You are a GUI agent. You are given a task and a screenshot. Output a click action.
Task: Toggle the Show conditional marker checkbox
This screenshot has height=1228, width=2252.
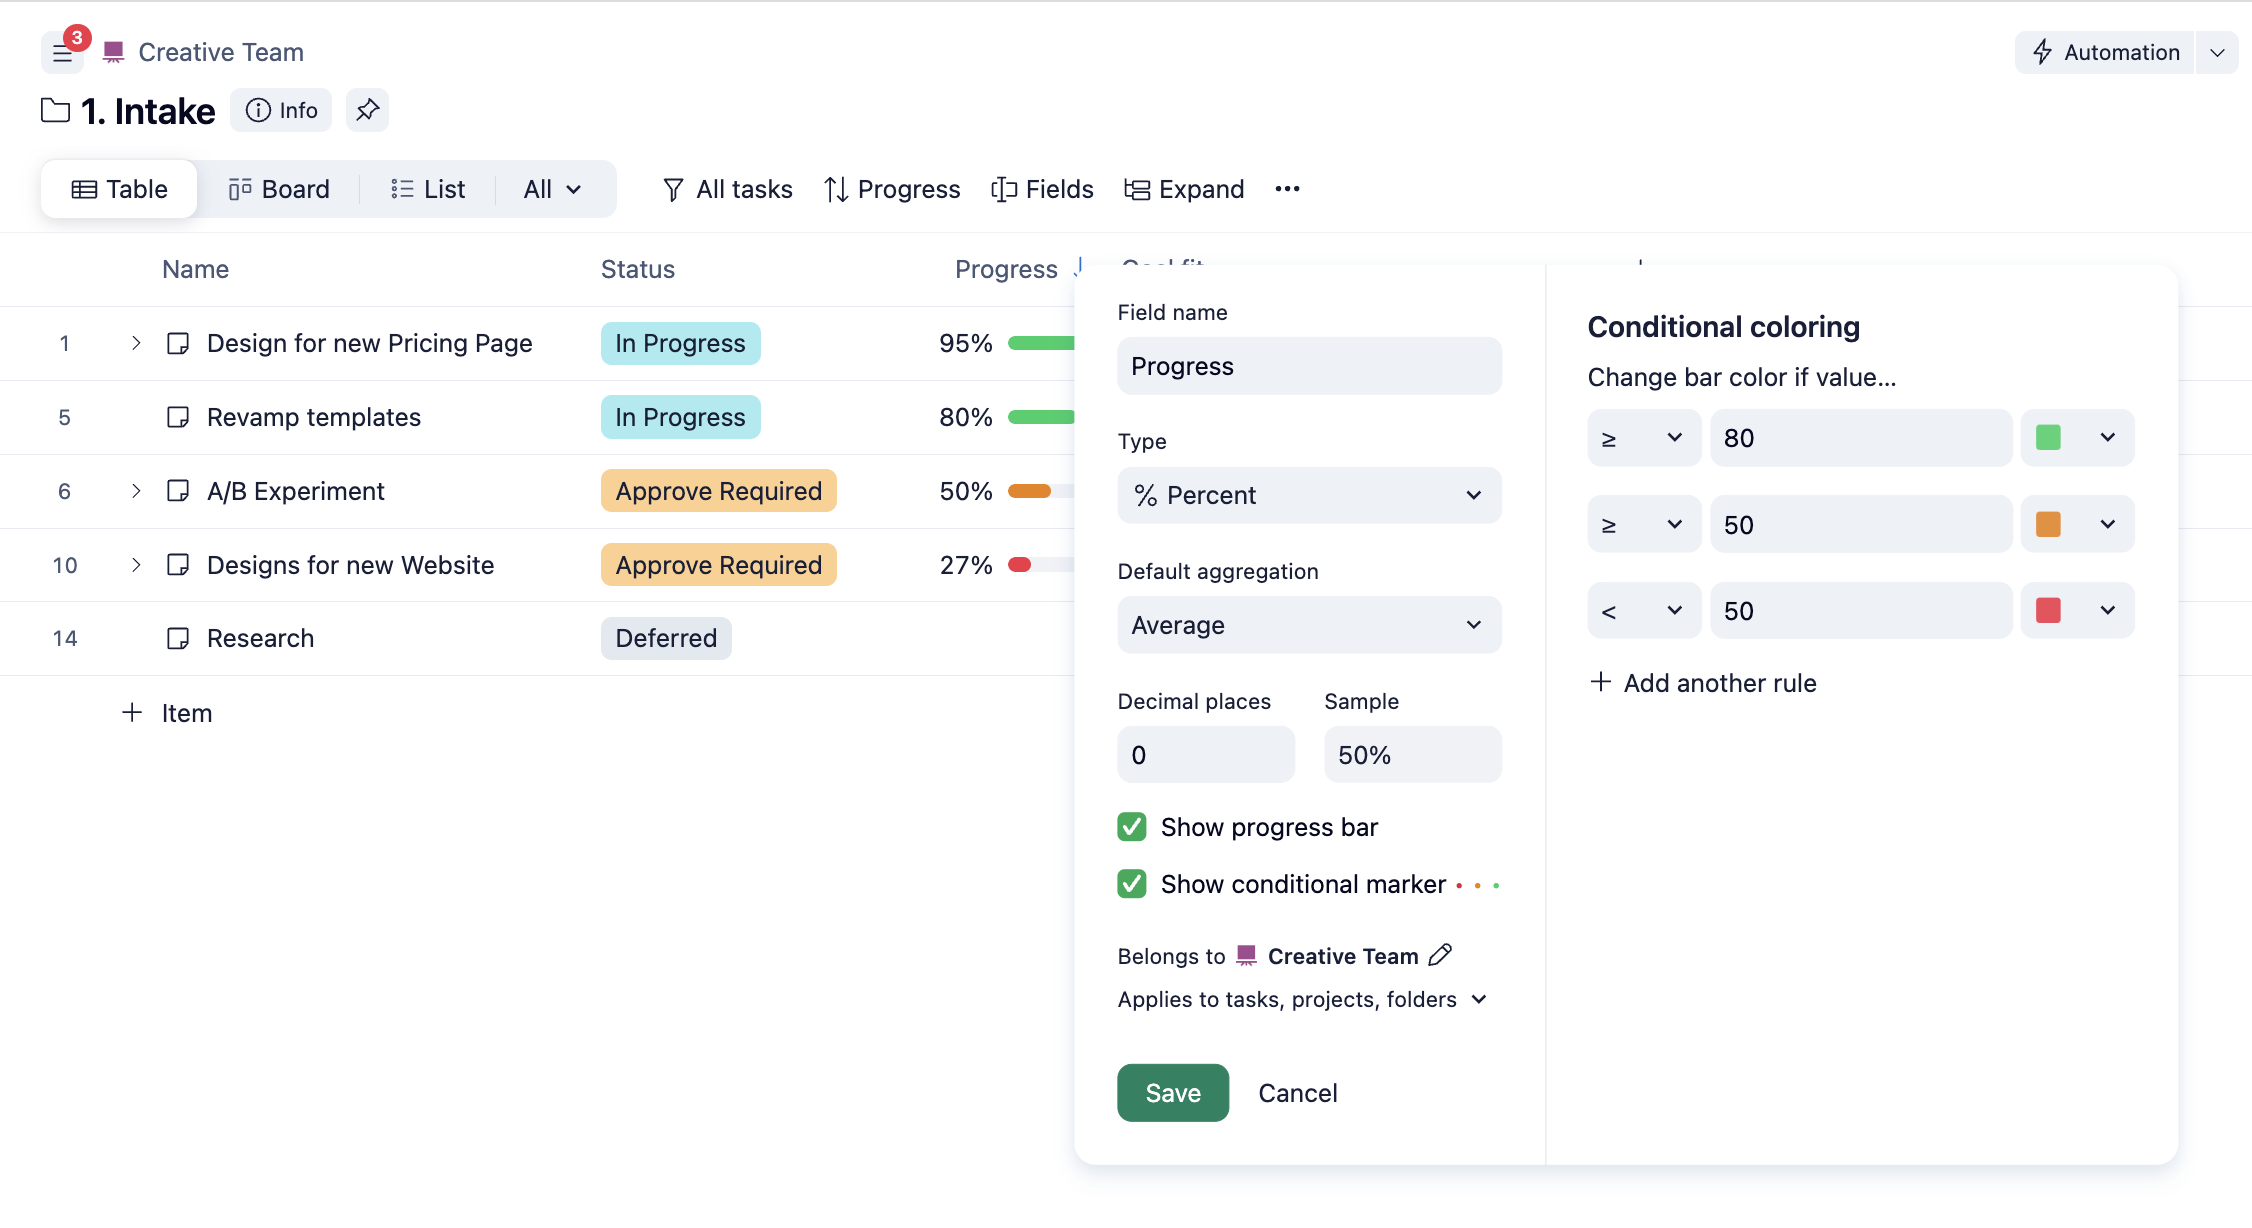pyautogui.click(x=1132, y=884)
